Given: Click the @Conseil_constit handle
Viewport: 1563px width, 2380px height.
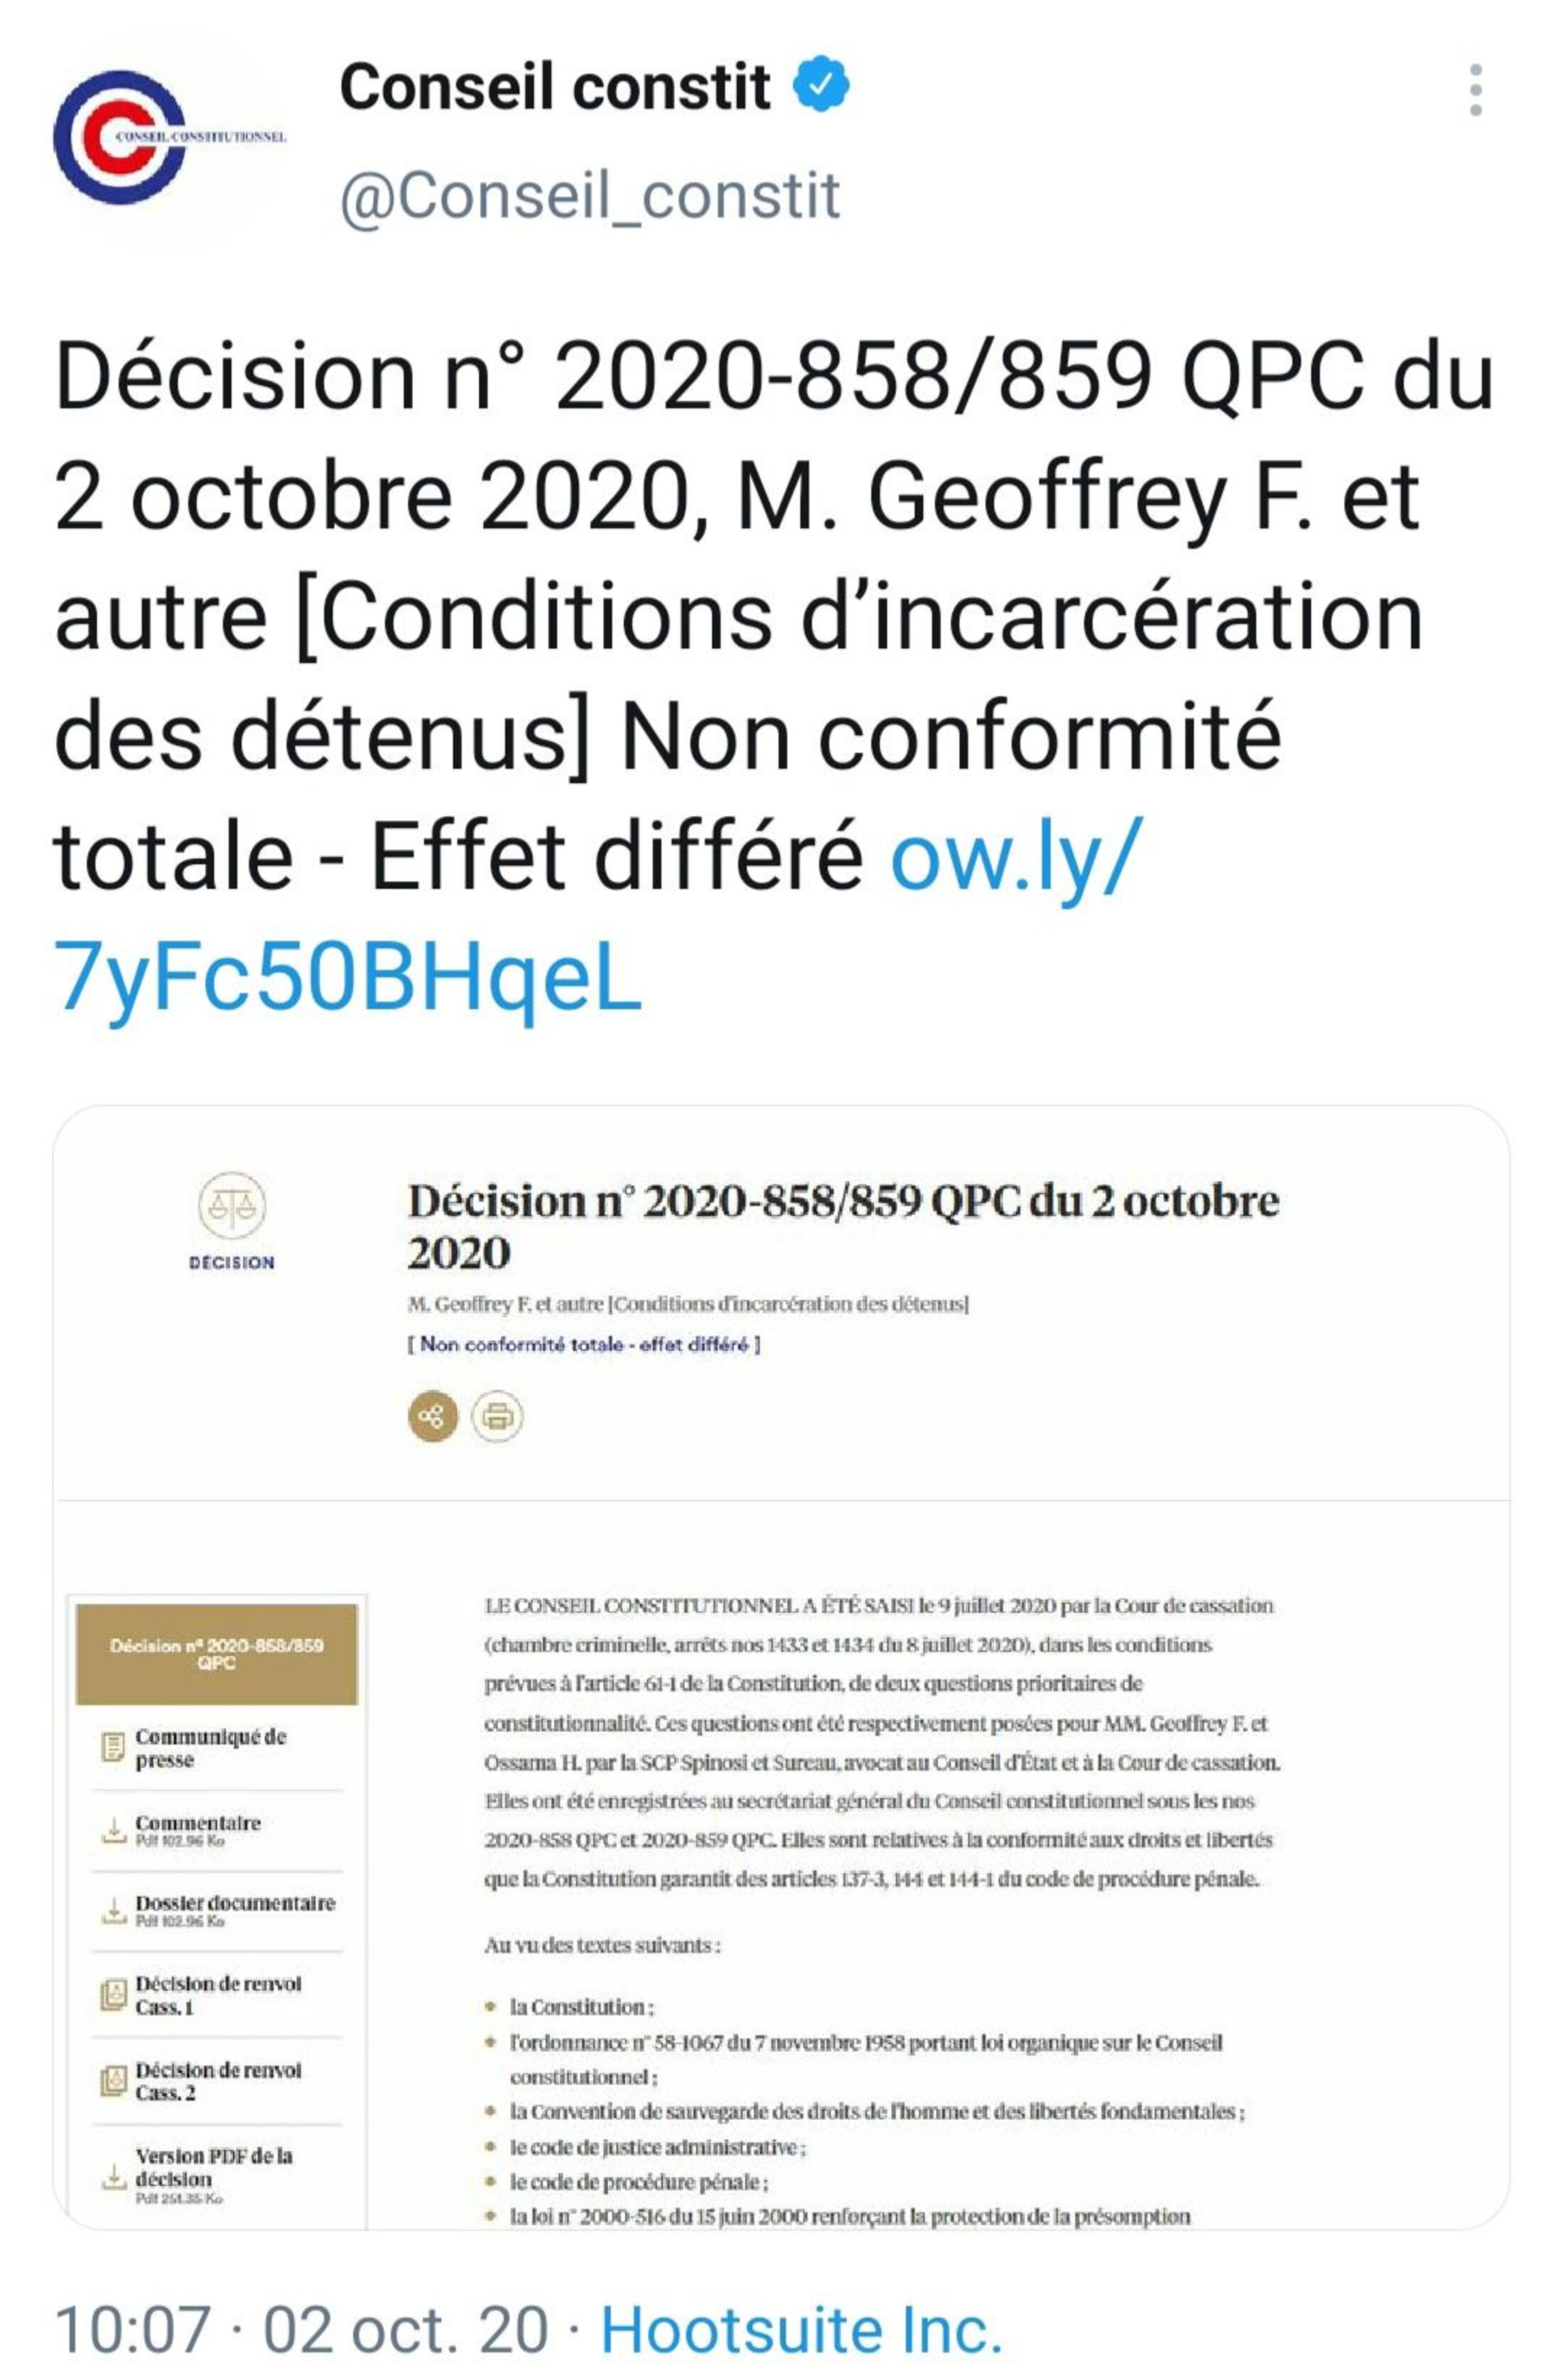Looking at the screenshot, I should (590, 196).
